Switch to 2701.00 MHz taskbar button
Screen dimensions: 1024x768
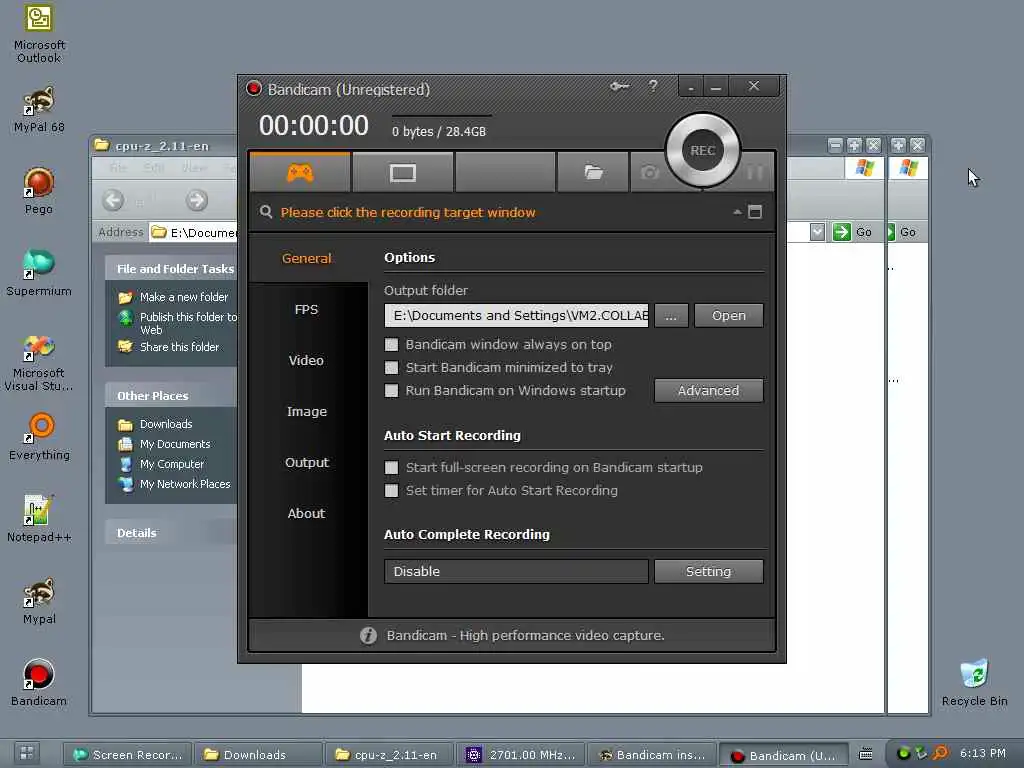[521, 755]
